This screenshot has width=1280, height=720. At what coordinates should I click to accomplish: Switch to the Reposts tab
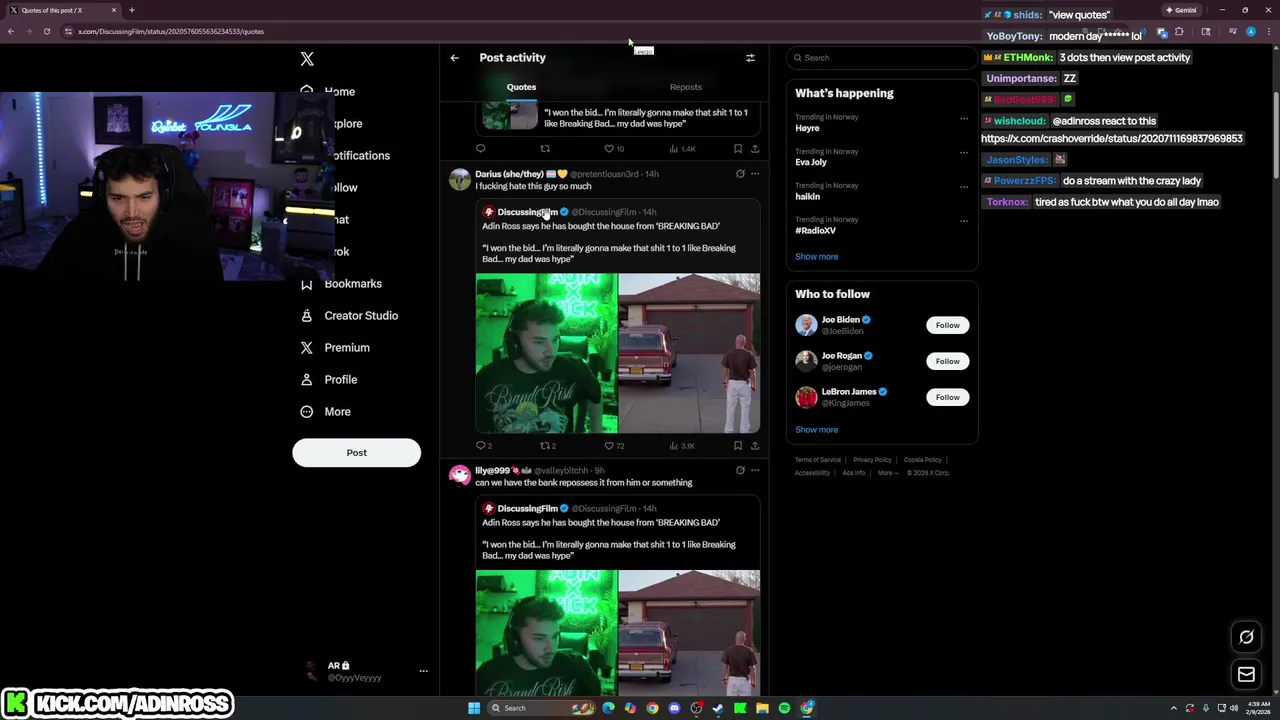point(686,87)
